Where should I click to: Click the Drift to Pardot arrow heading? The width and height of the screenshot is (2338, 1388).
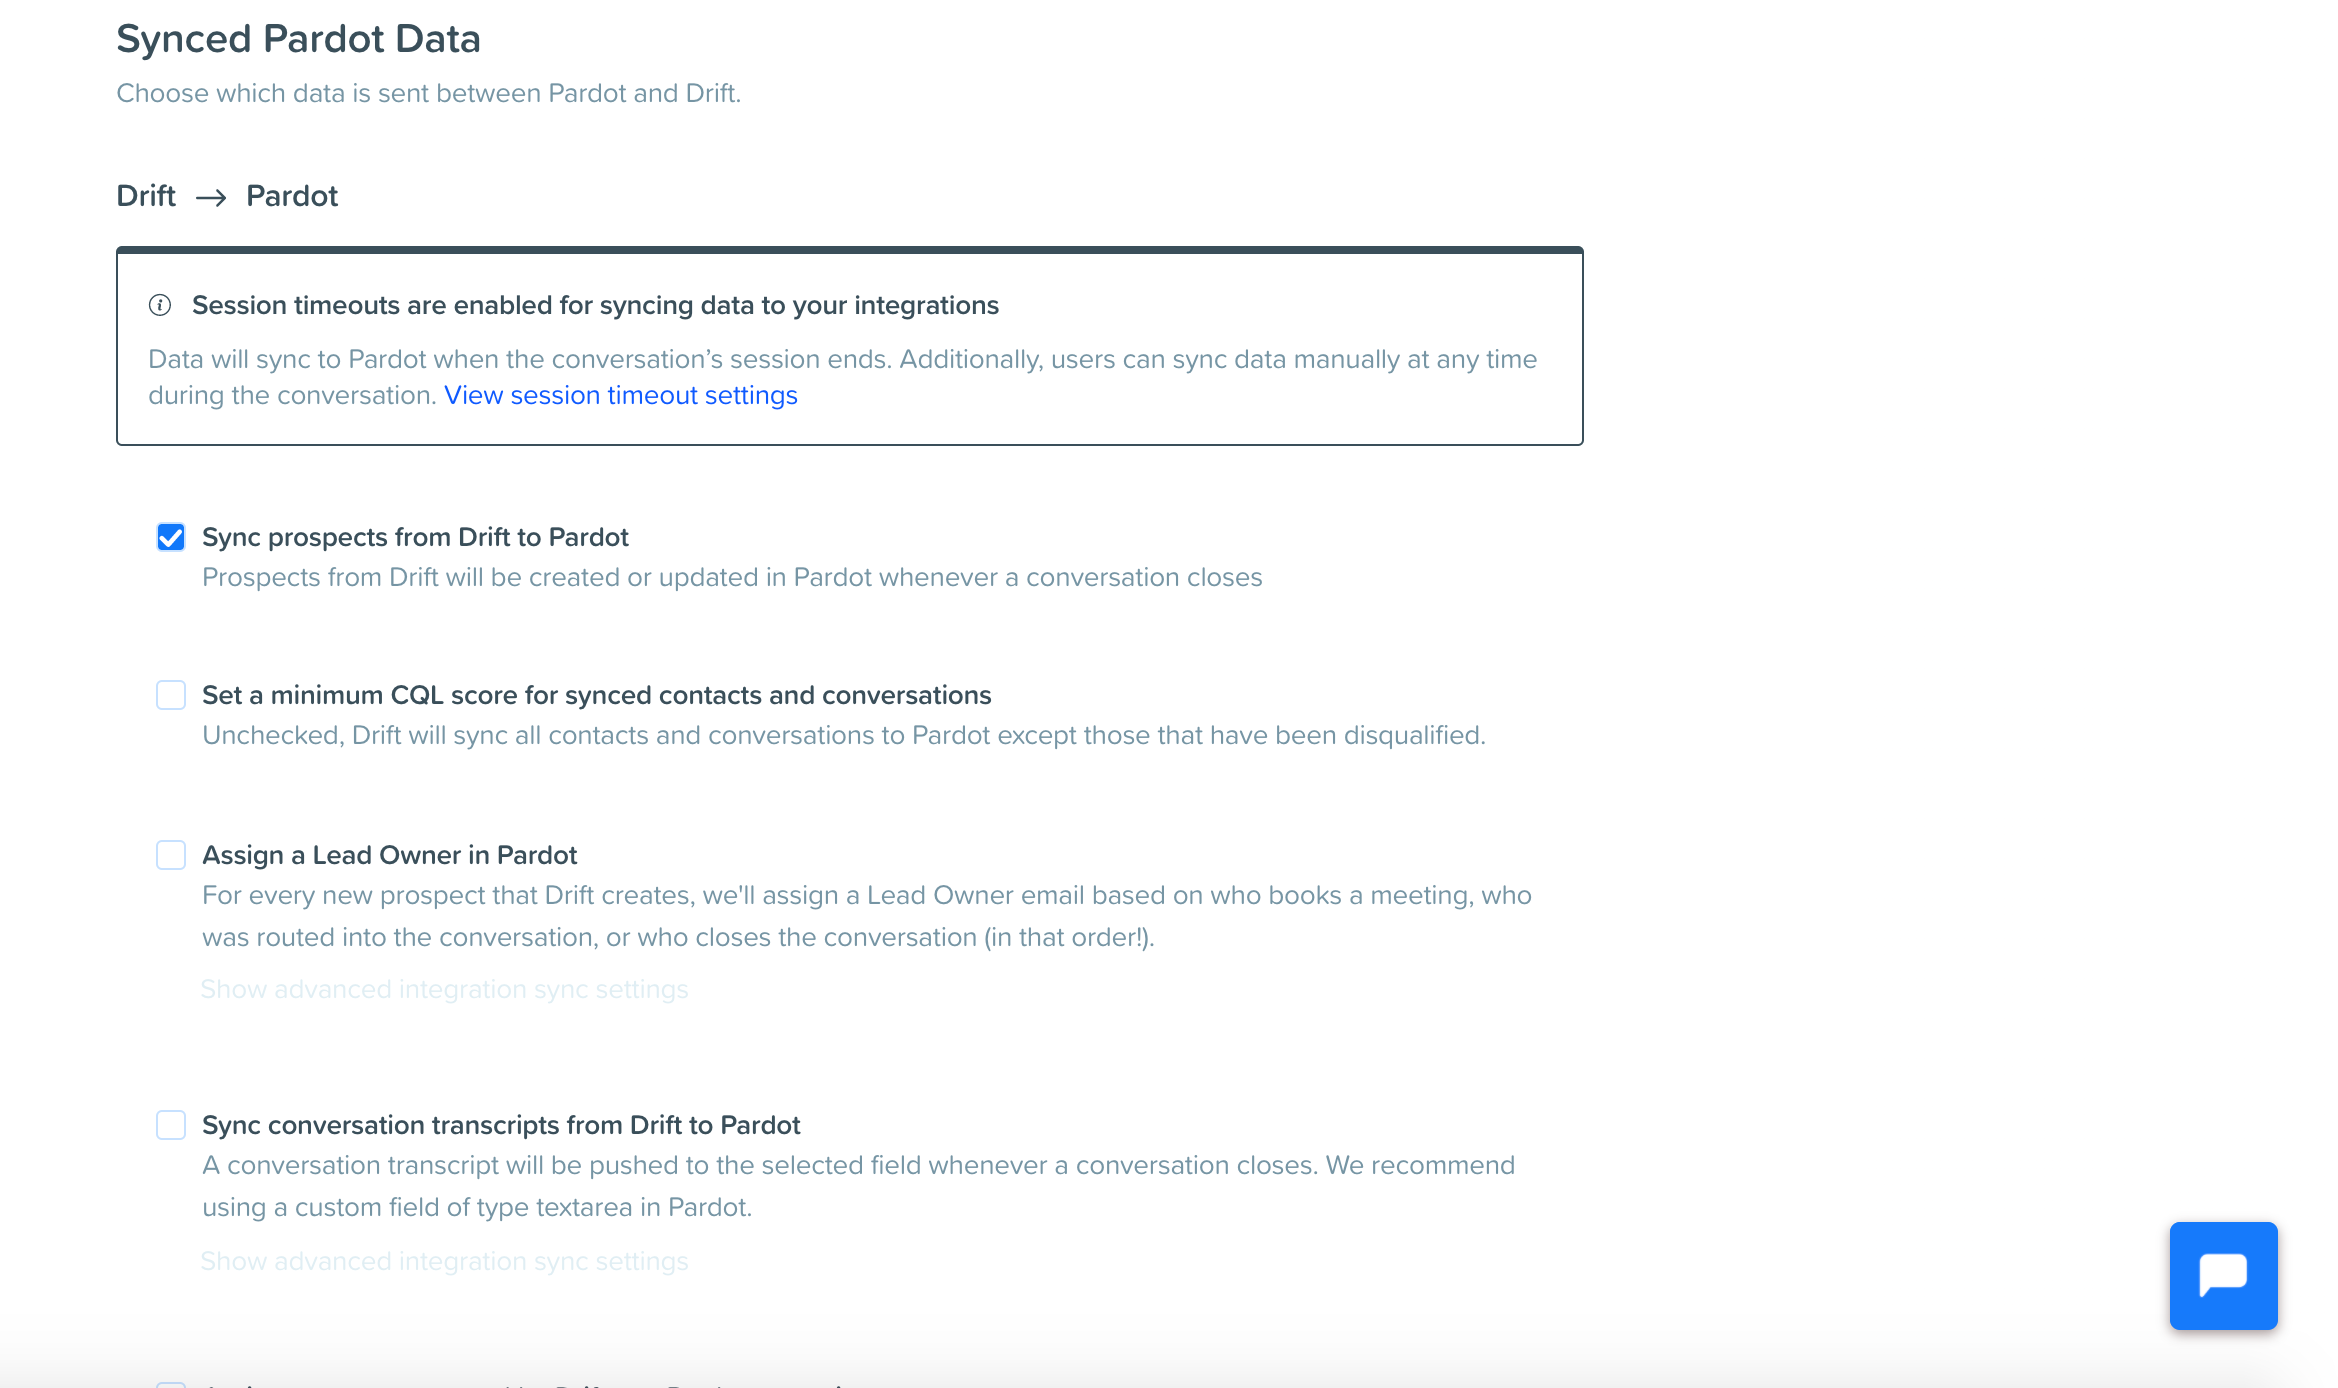227,196
